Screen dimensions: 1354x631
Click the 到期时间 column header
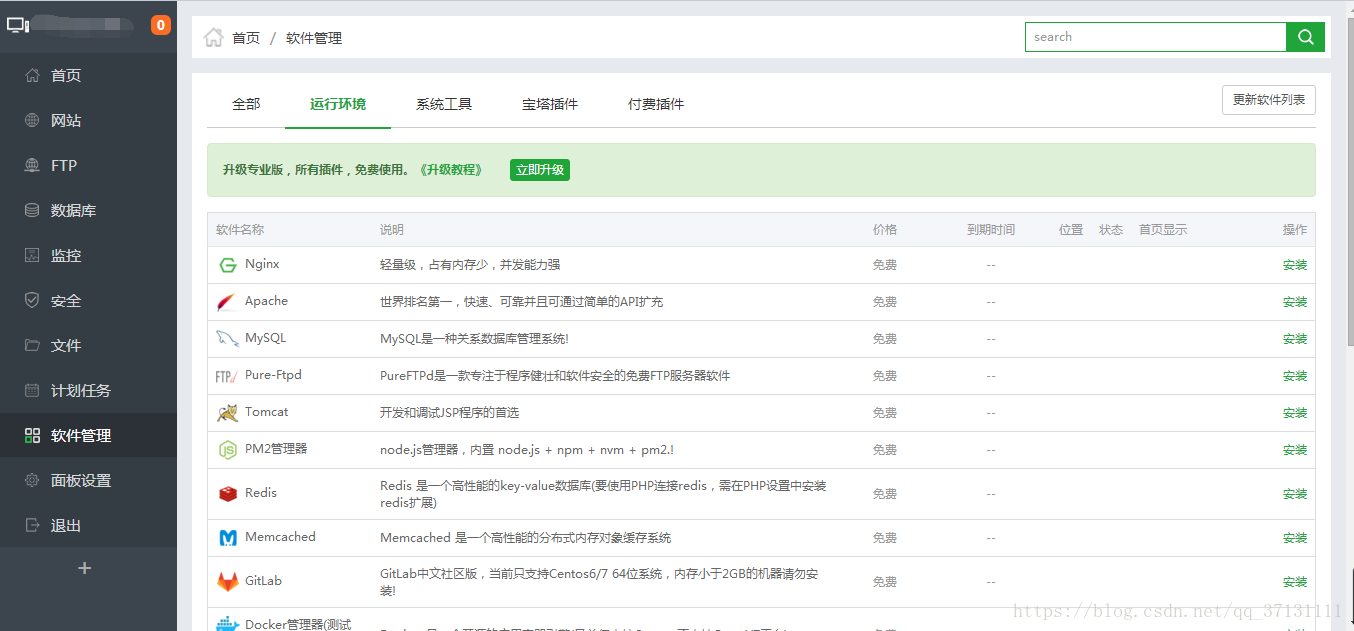click(991, 230)
